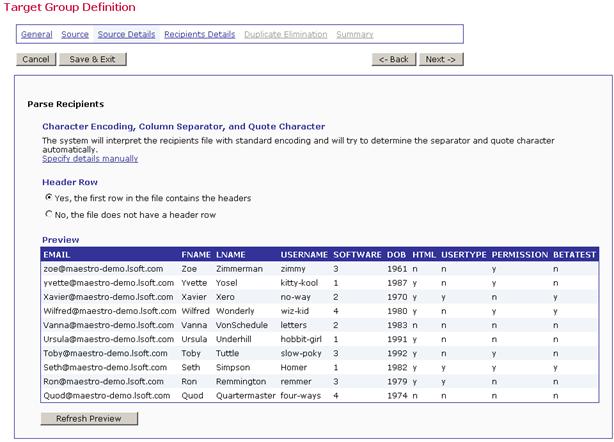Click the username kitty-kool

(300, 283)
